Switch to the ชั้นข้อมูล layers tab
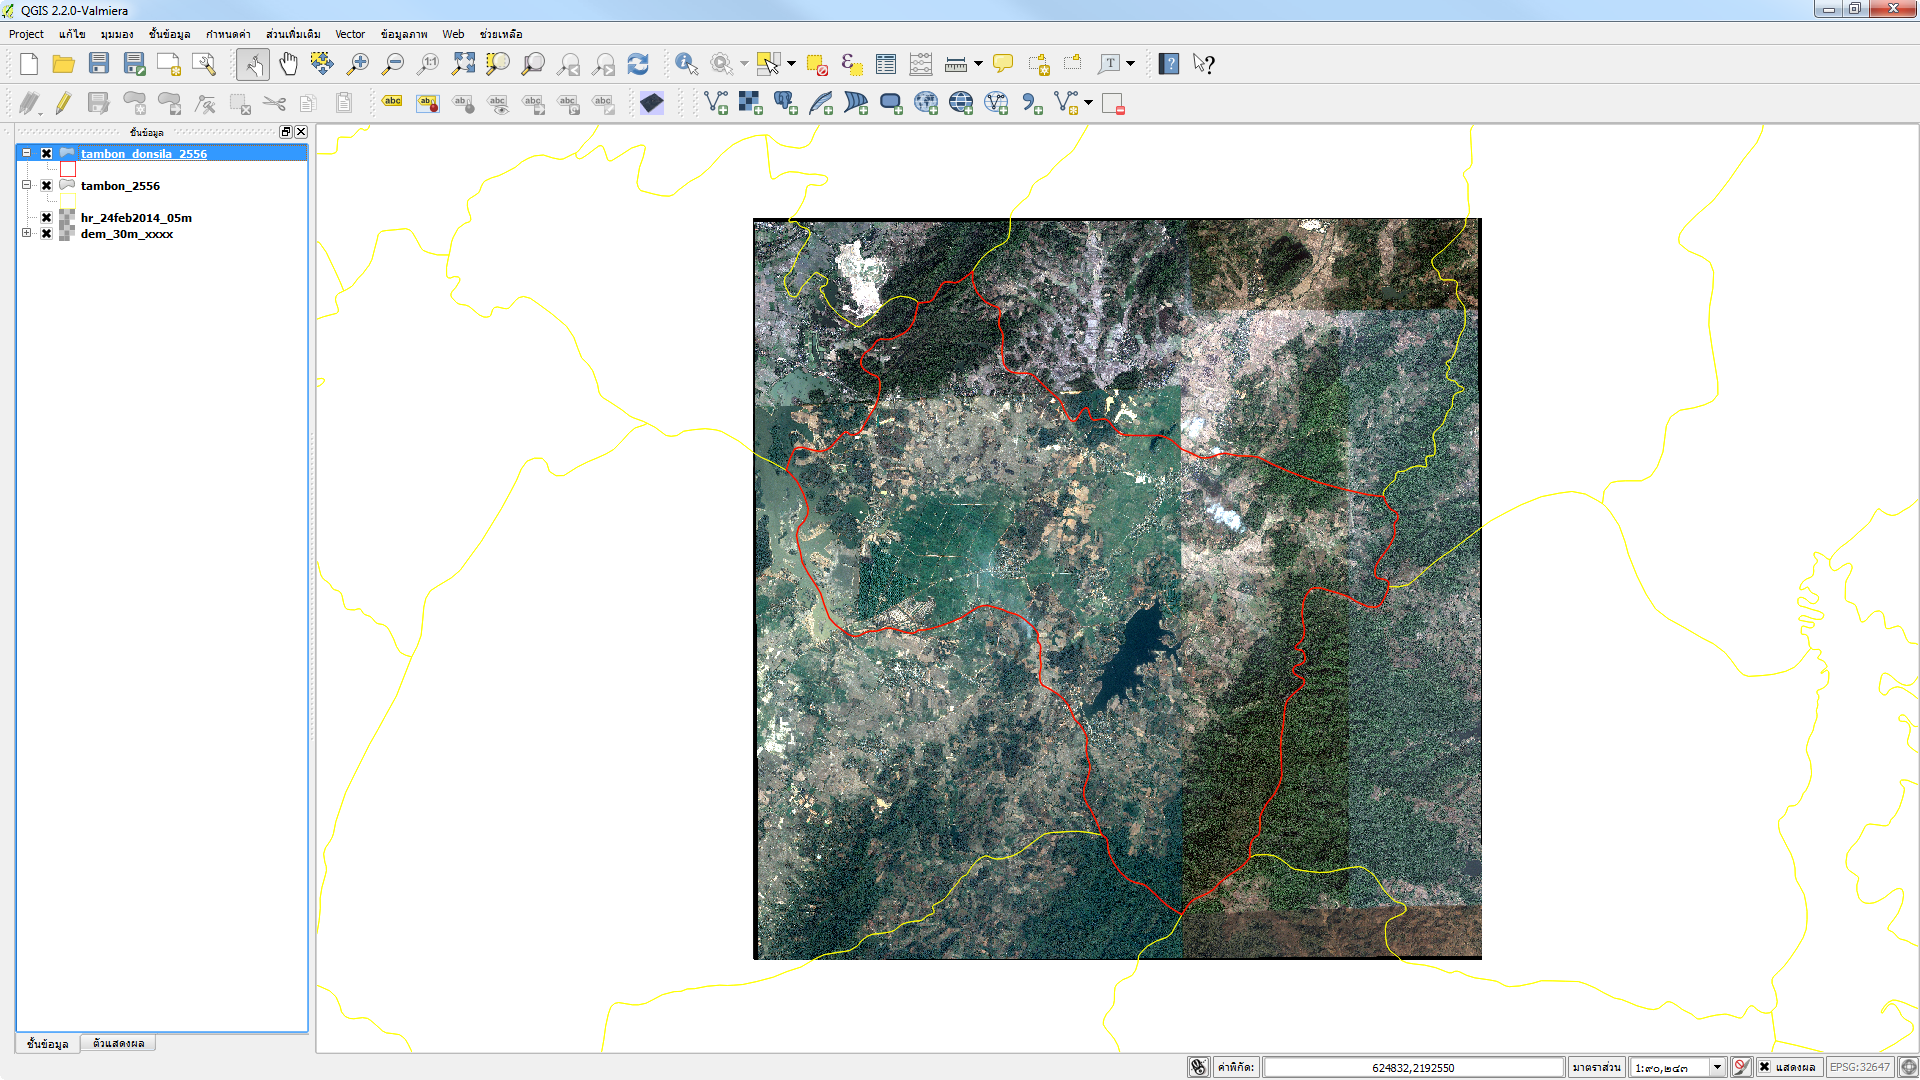1920x1080 pixels. click(48, 1043)
